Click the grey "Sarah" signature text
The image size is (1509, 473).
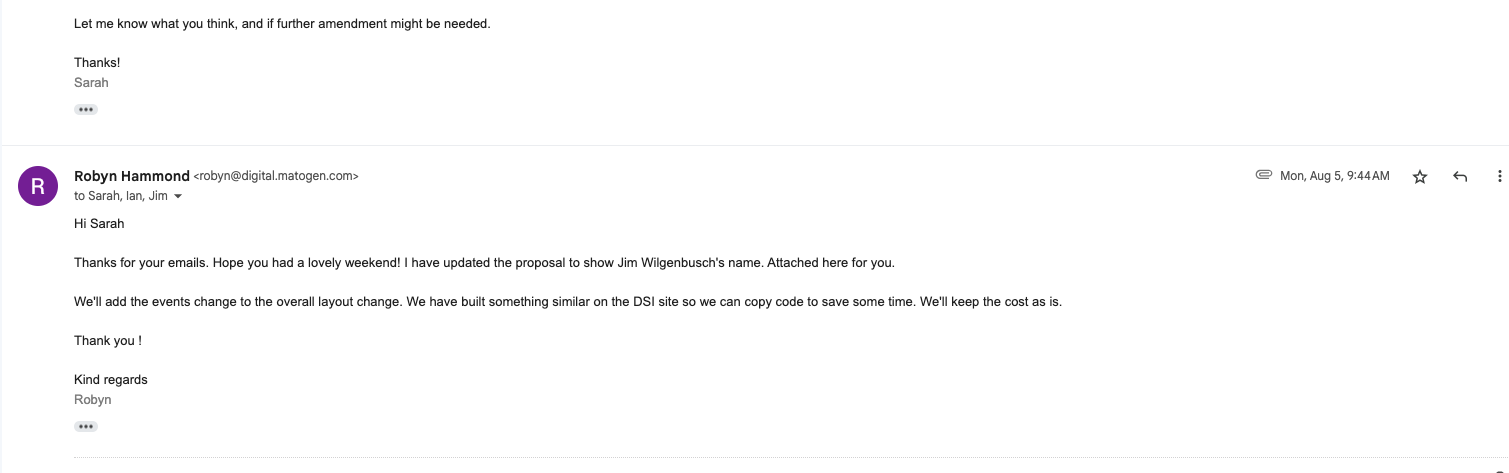click(91, 83)
